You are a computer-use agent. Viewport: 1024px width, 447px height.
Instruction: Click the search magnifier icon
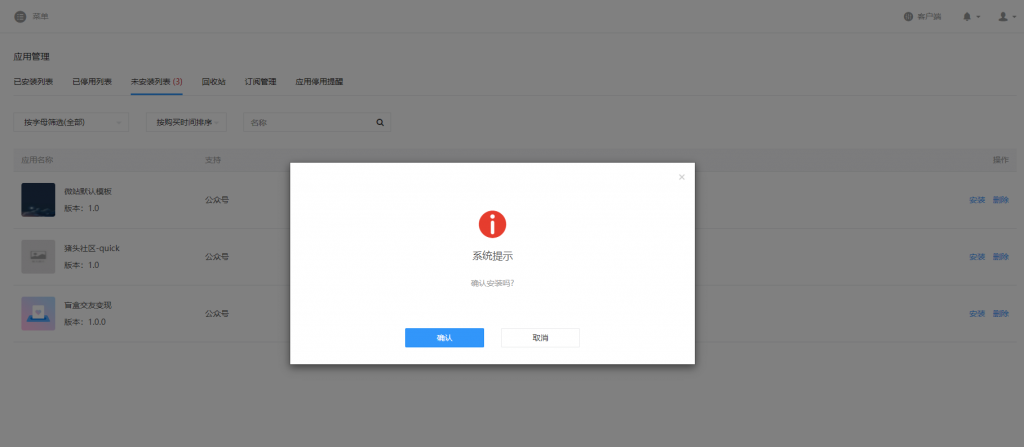pos(380,122)
